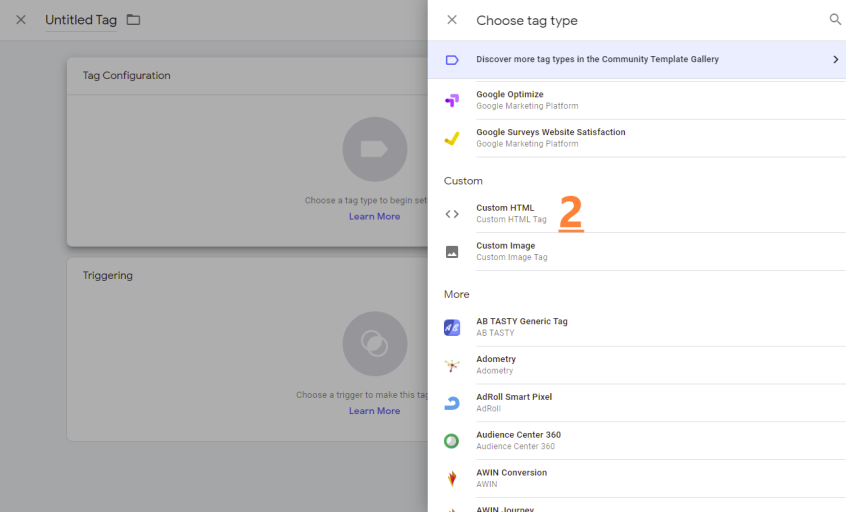The image size is (846, 512).
Task: Expand Community Template Gallery chevron arrow
Action: 836,59
